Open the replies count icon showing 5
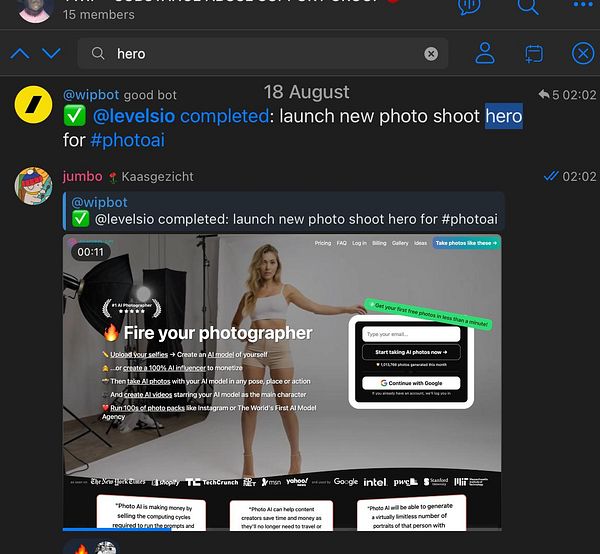600x554 pixels. click(549, 95)
